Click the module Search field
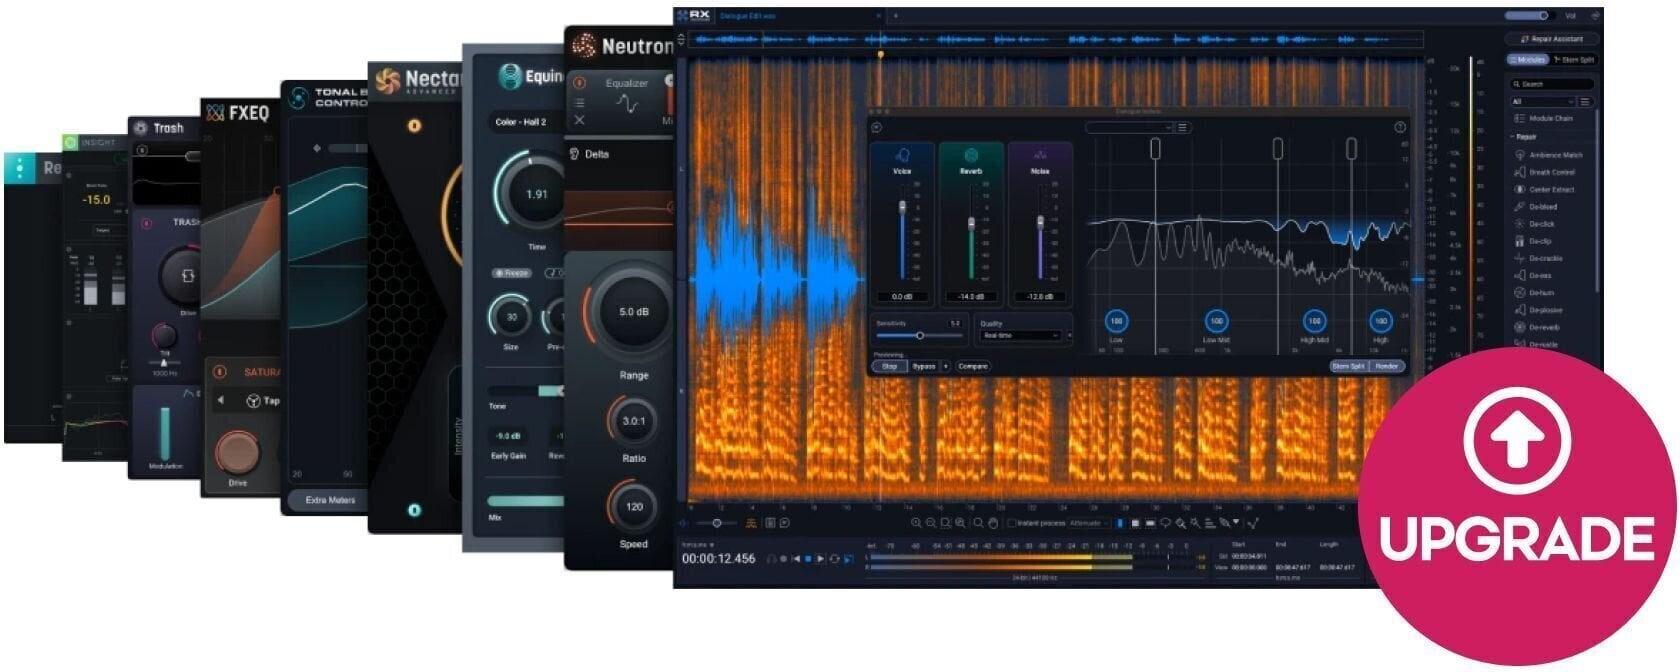This screenshot has height=672, width=1680. [x=1551, y=84]
